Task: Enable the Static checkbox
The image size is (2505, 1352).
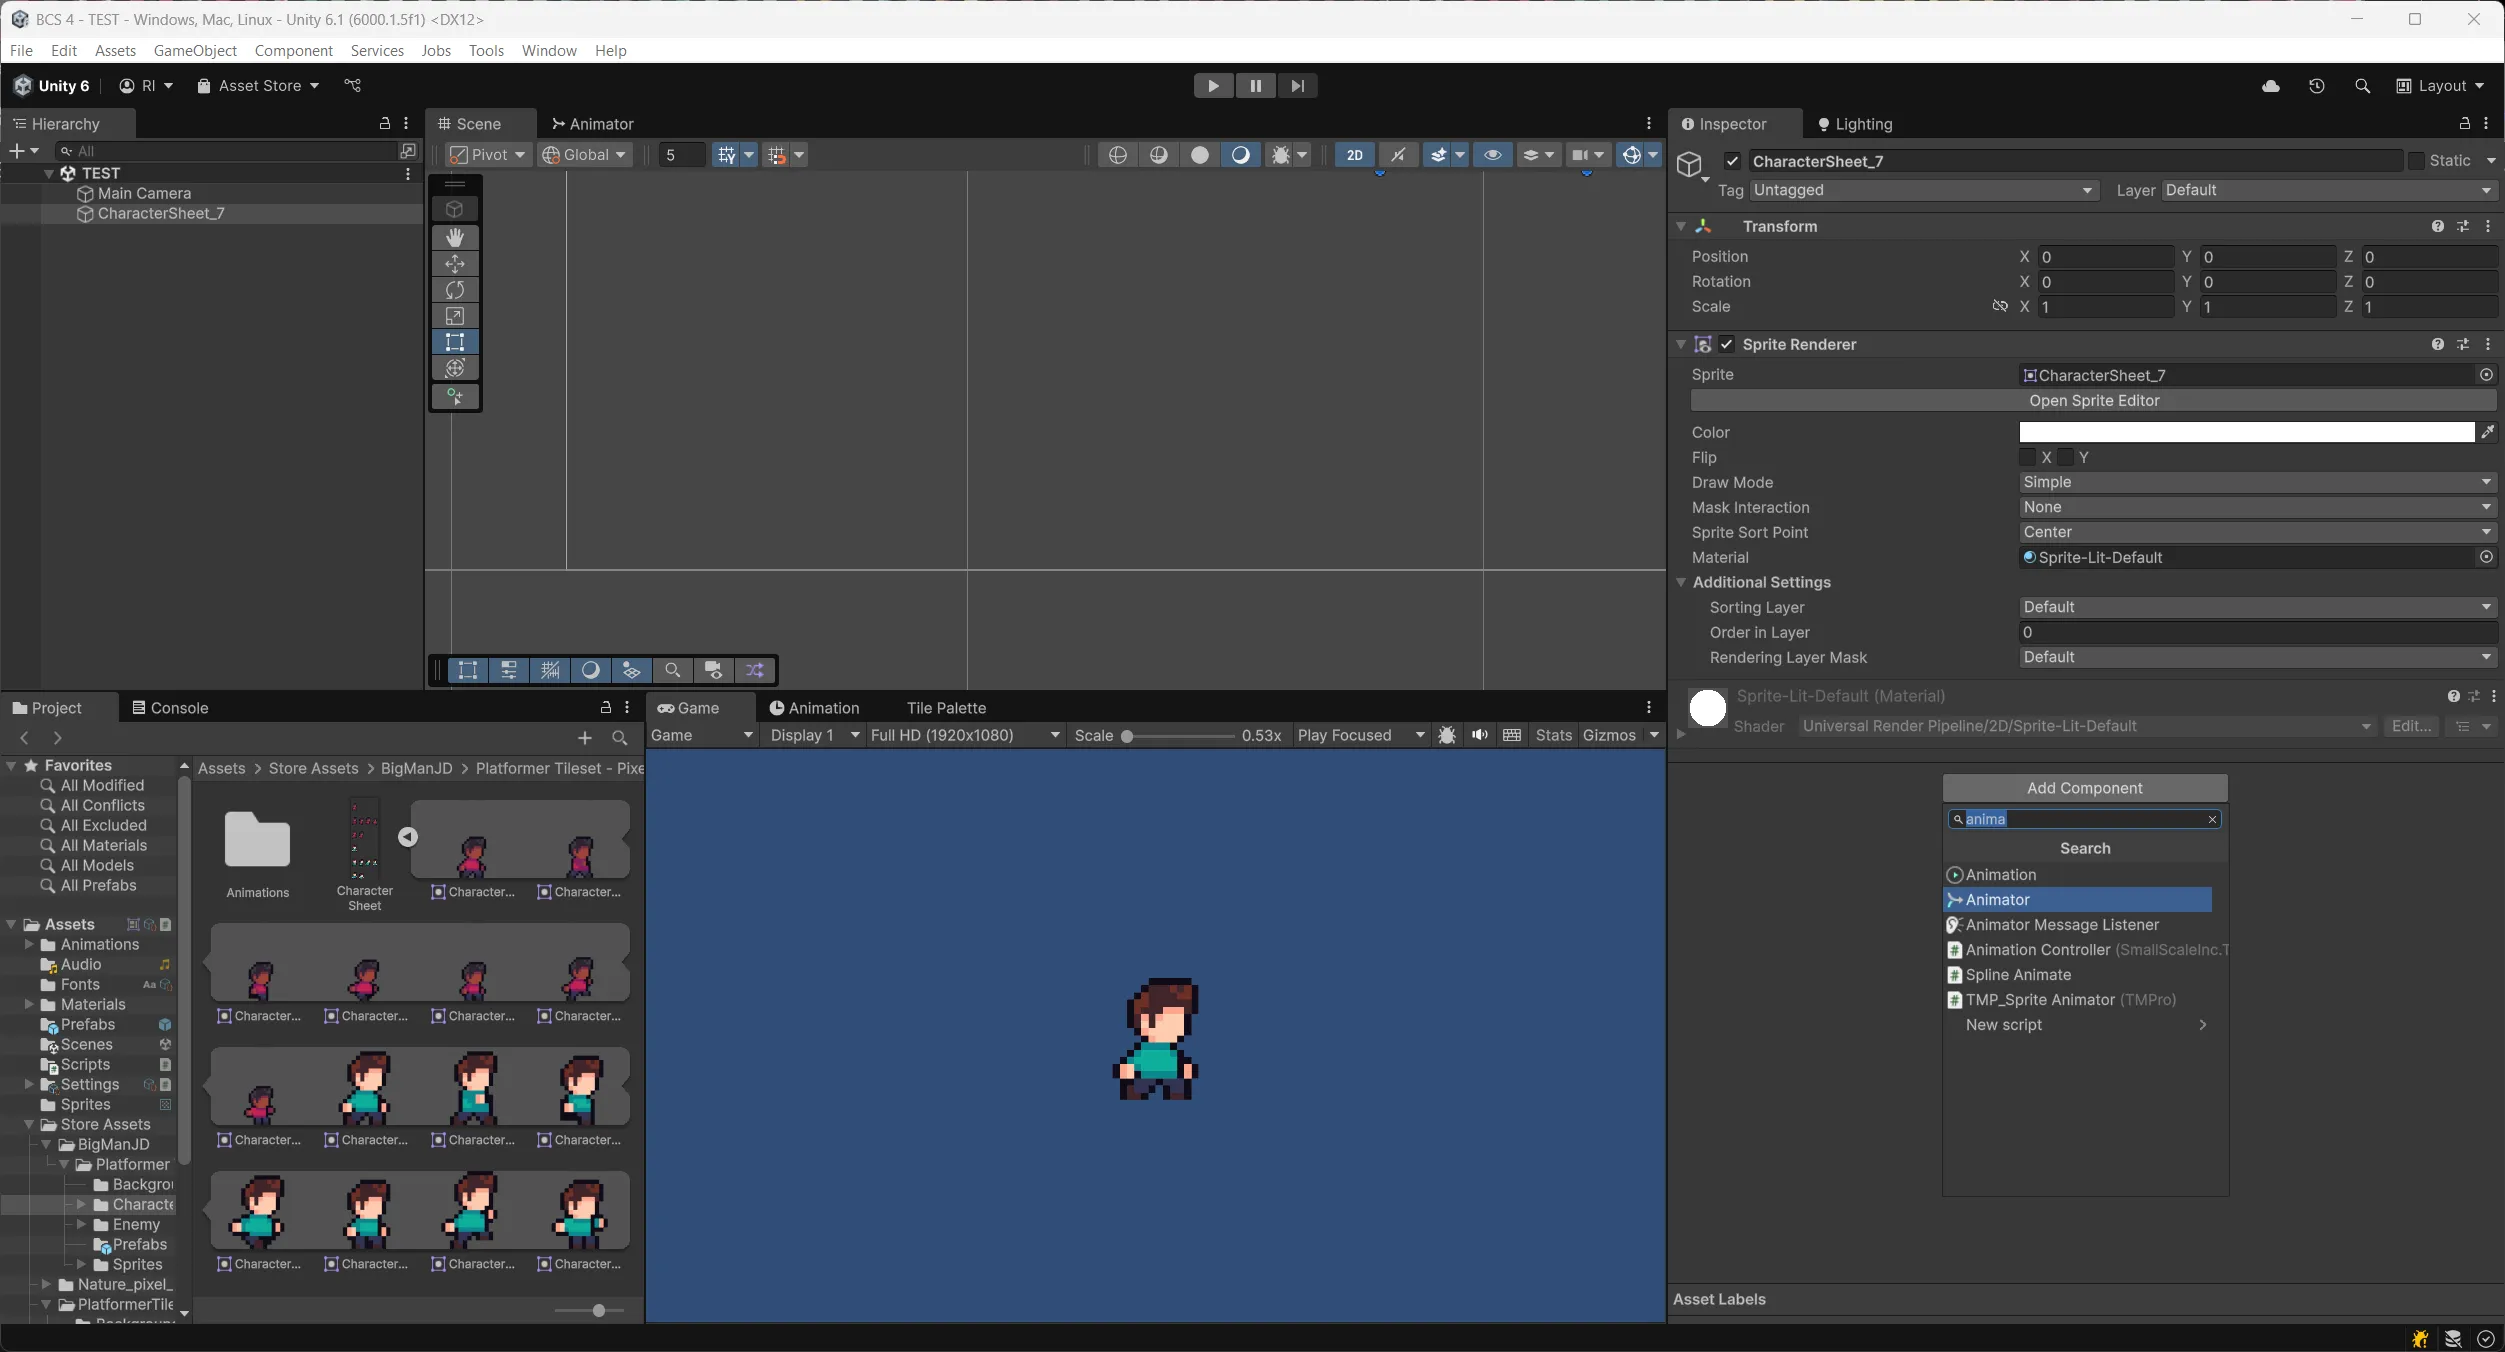Action: 2416,161
